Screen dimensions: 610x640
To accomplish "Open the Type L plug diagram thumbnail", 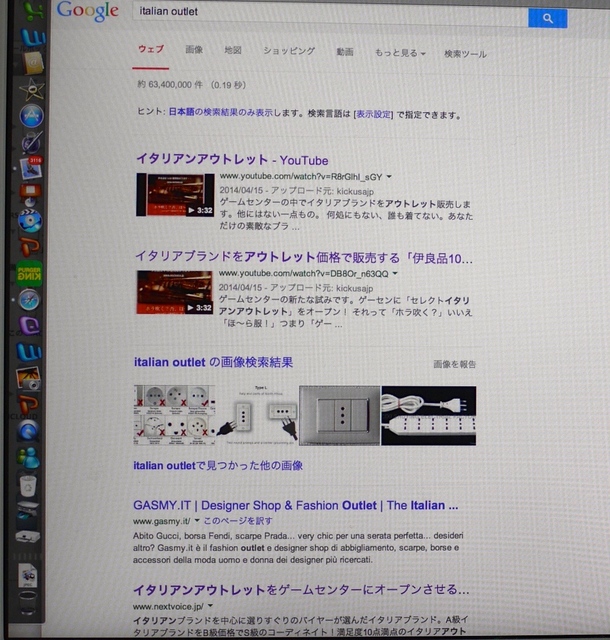I will click(257, 415).
